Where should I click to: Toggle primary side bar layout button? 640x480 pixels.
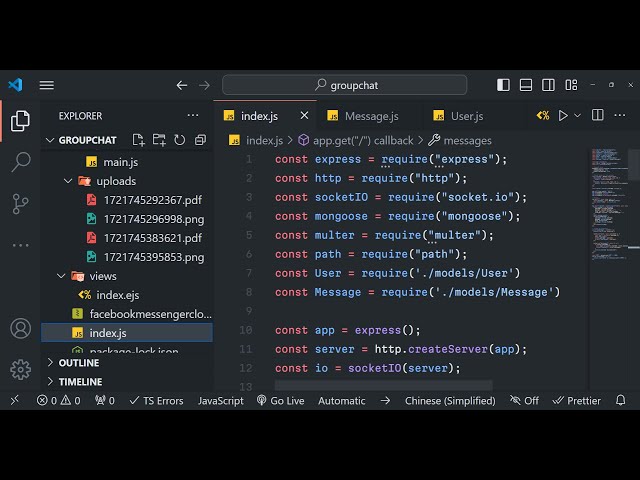click(503, 85)
